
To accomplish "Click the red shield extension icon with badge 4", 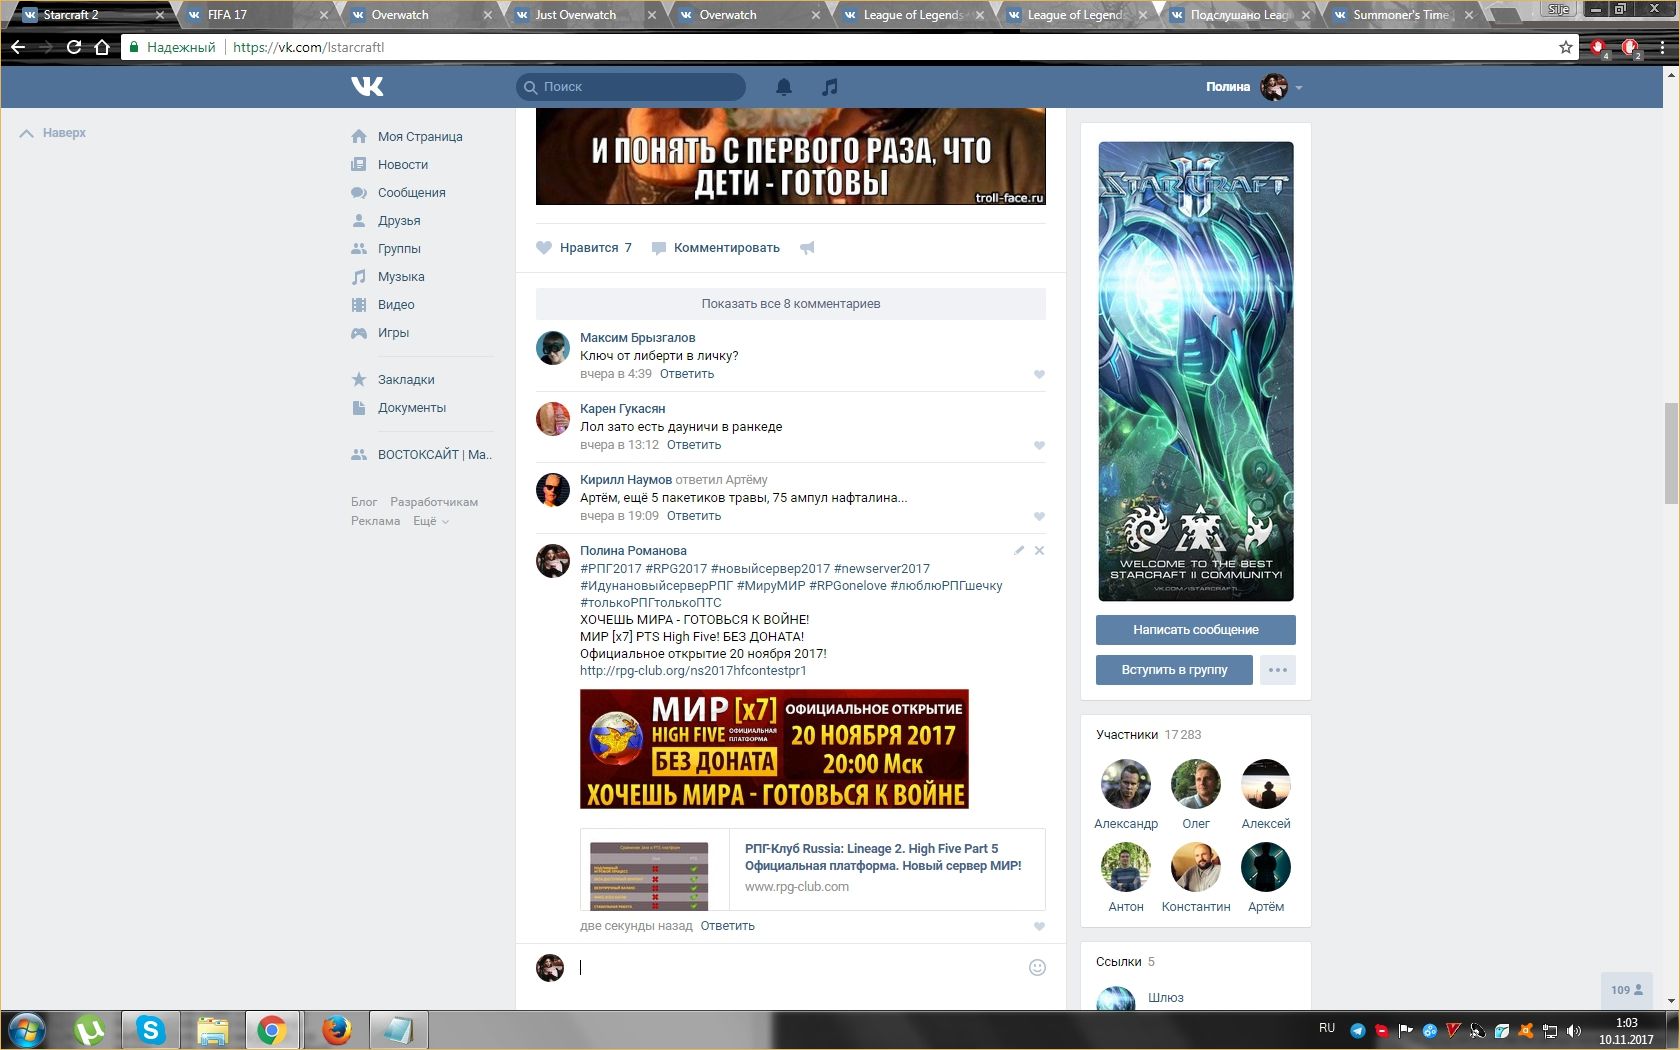I will [x=1599, y=48].
